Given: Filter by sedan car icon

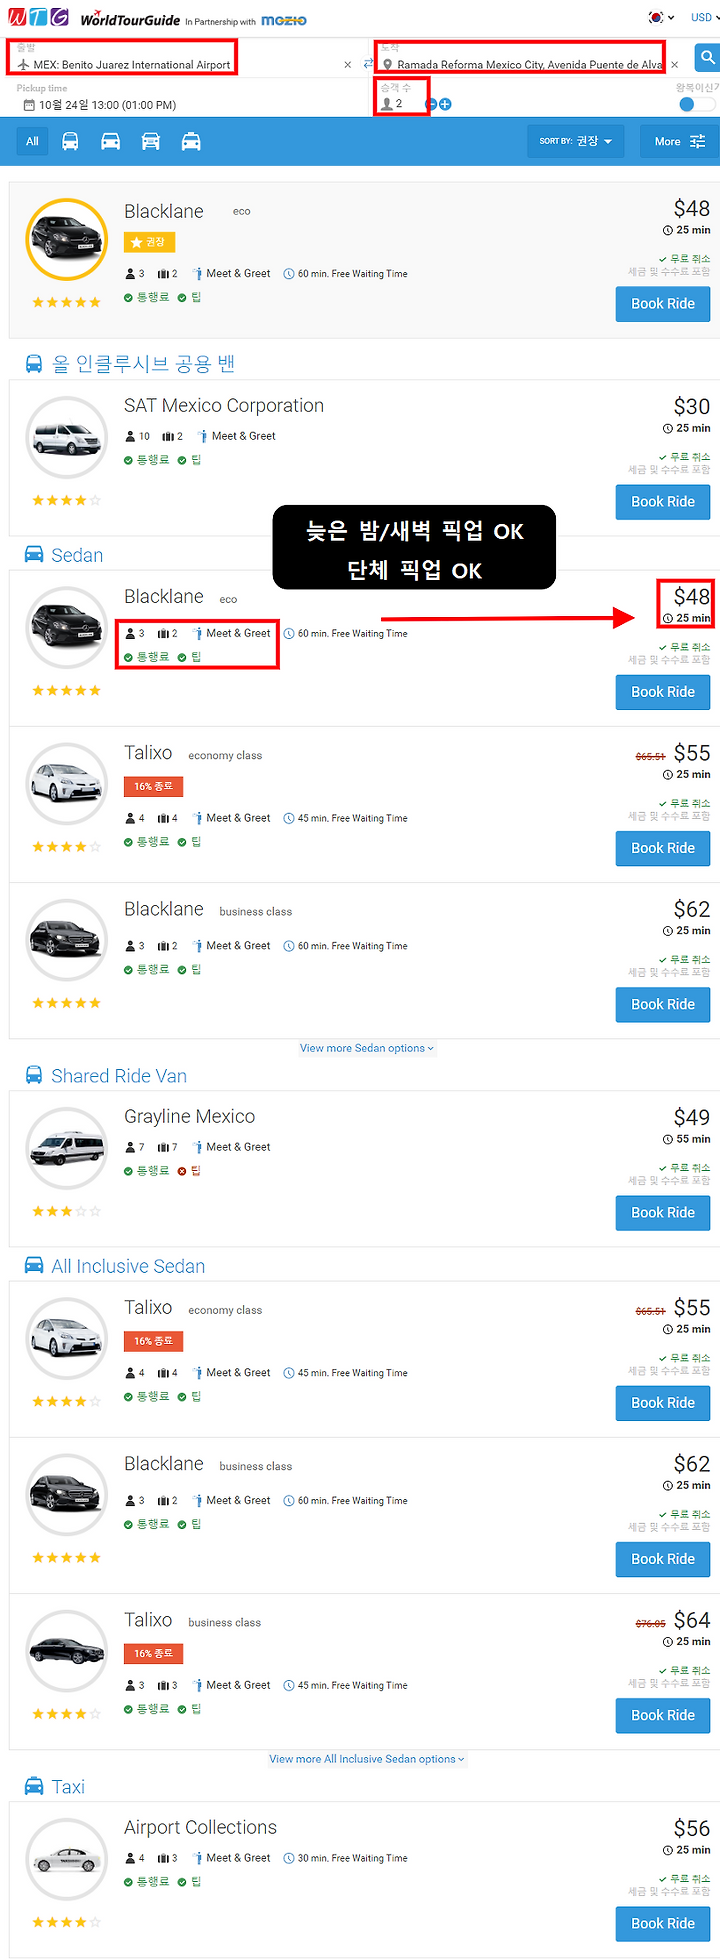Looking at the screenshot, I should [x=111, y=141].
